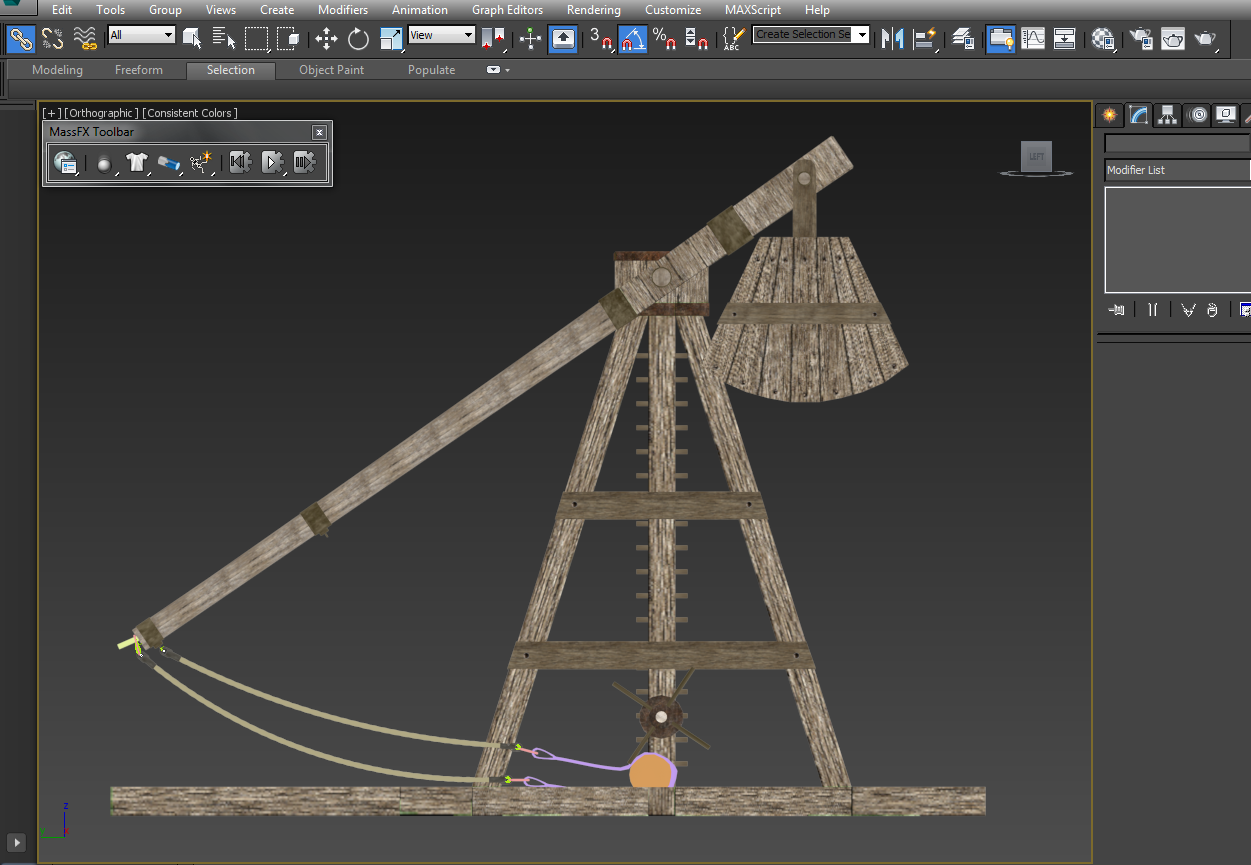The image size is (1251, 865).
Task: Open the MassFX World Parameters globe icon
Action: pos(65,162)
